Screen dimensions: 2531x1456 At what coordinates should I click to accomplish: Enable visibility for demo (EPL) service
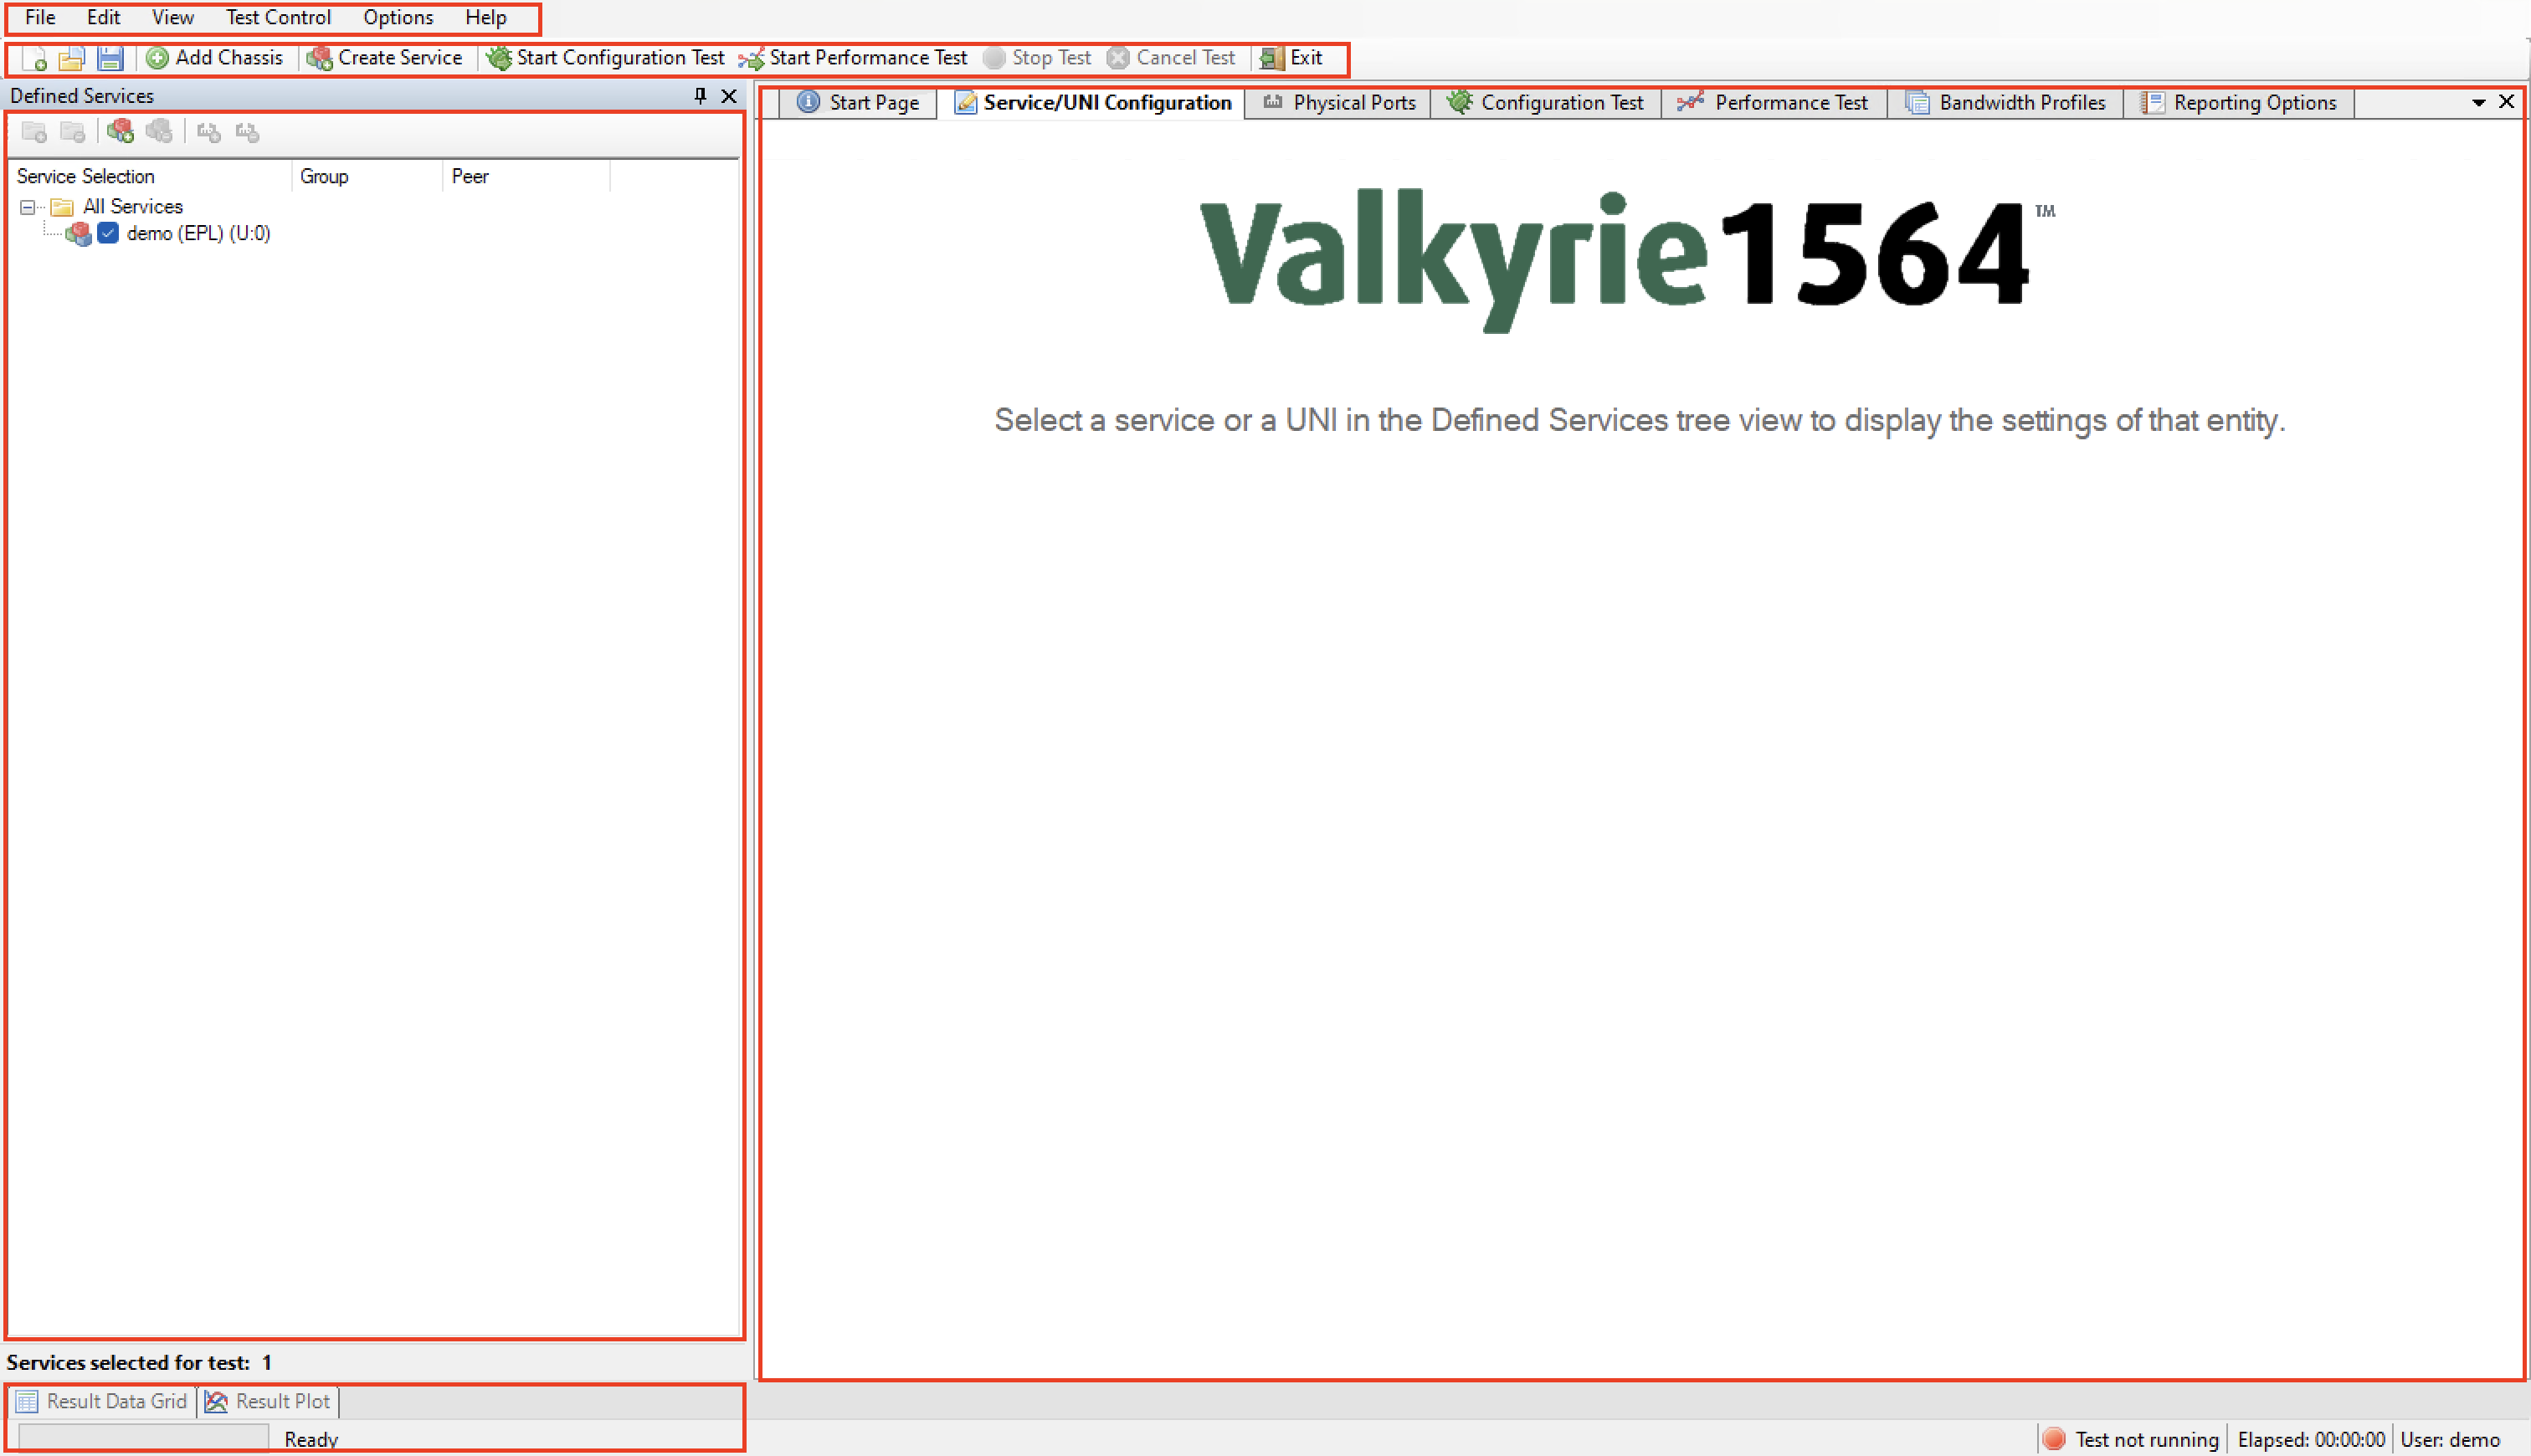pos(108,233)
